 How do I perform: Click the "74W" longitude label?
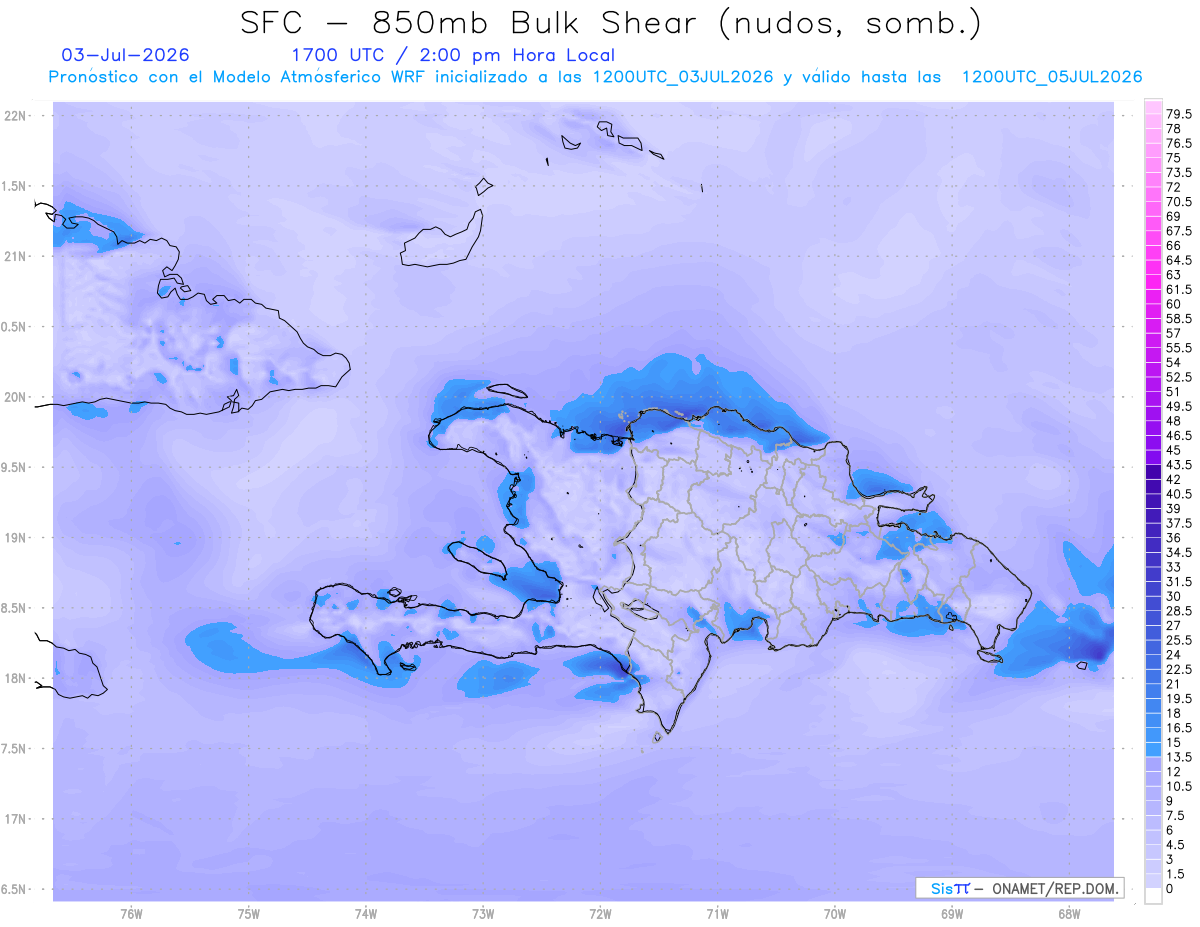point(366,913)
